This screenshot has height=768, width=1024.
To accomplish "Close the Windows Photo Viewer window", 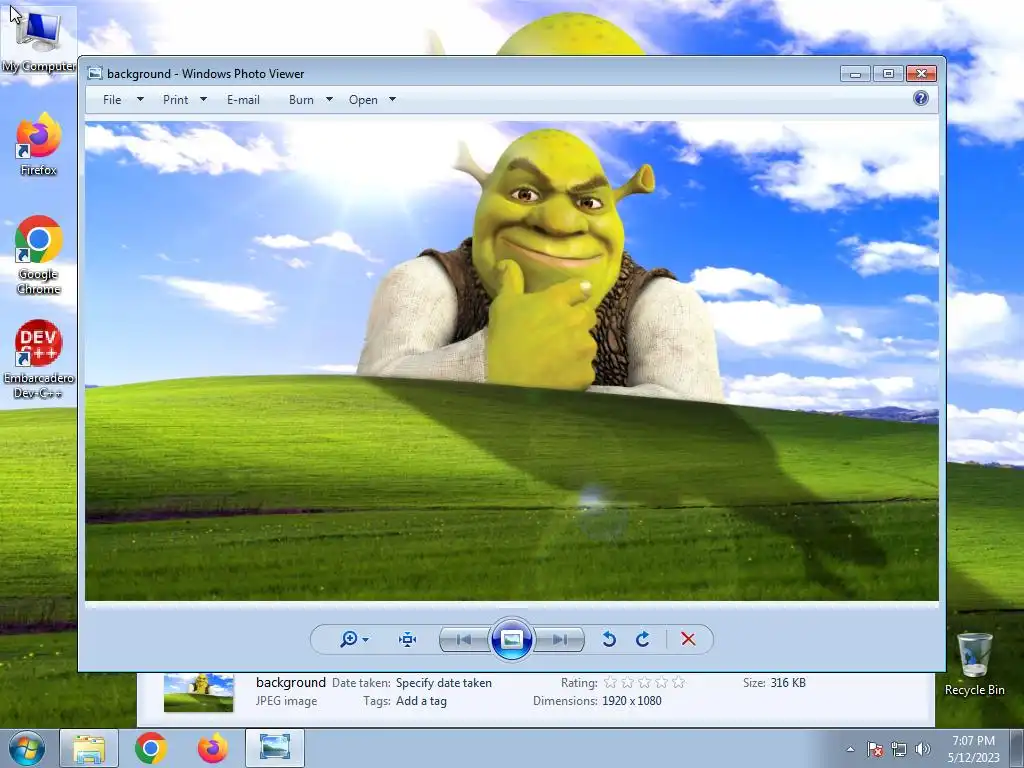I will point(921,74).
